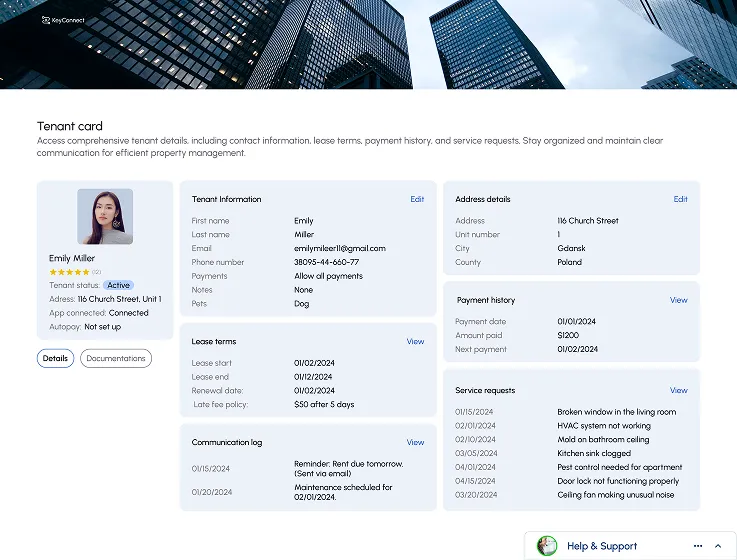The image size is (737, 560).
Task: Select the Broken window service request
Action: point(616,412)
